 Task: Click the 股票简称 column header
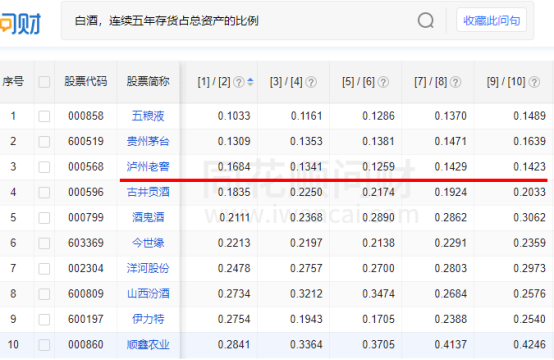(x=148, y=82)
